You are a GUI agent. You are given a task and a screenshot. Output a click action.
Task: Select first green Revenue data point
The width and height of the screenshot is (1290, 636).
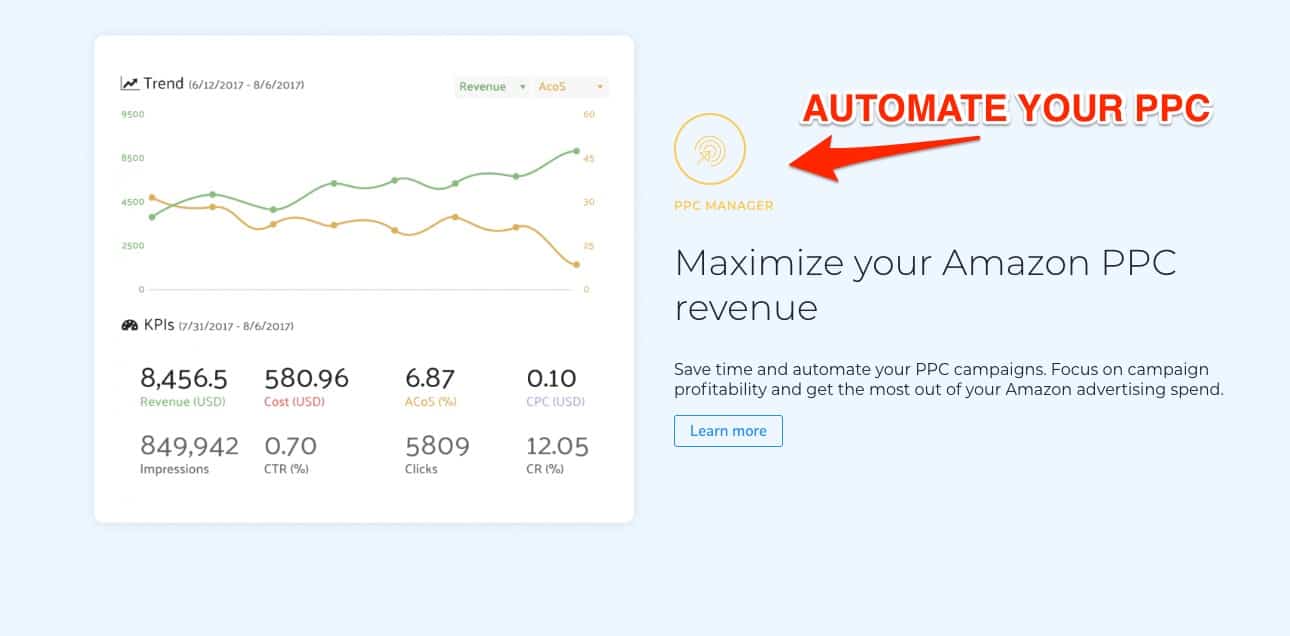[152, 216]
